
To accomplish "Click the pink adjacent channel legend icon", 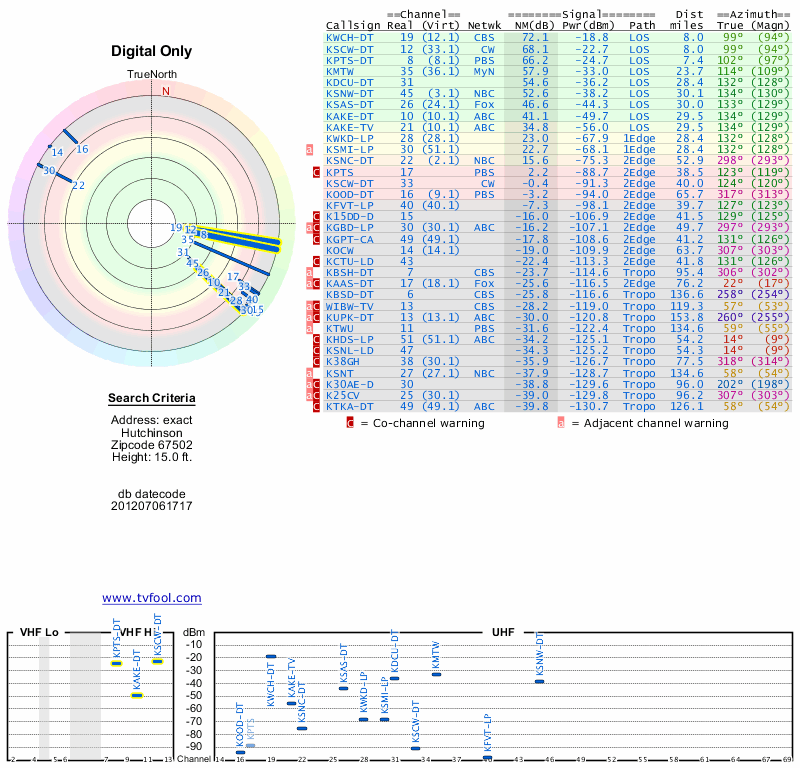I will 561,423.
